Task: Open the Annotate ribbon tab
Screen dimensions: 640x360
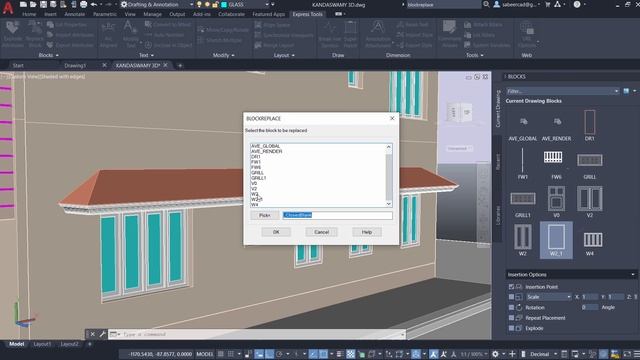Action: [x=75, y=14]
